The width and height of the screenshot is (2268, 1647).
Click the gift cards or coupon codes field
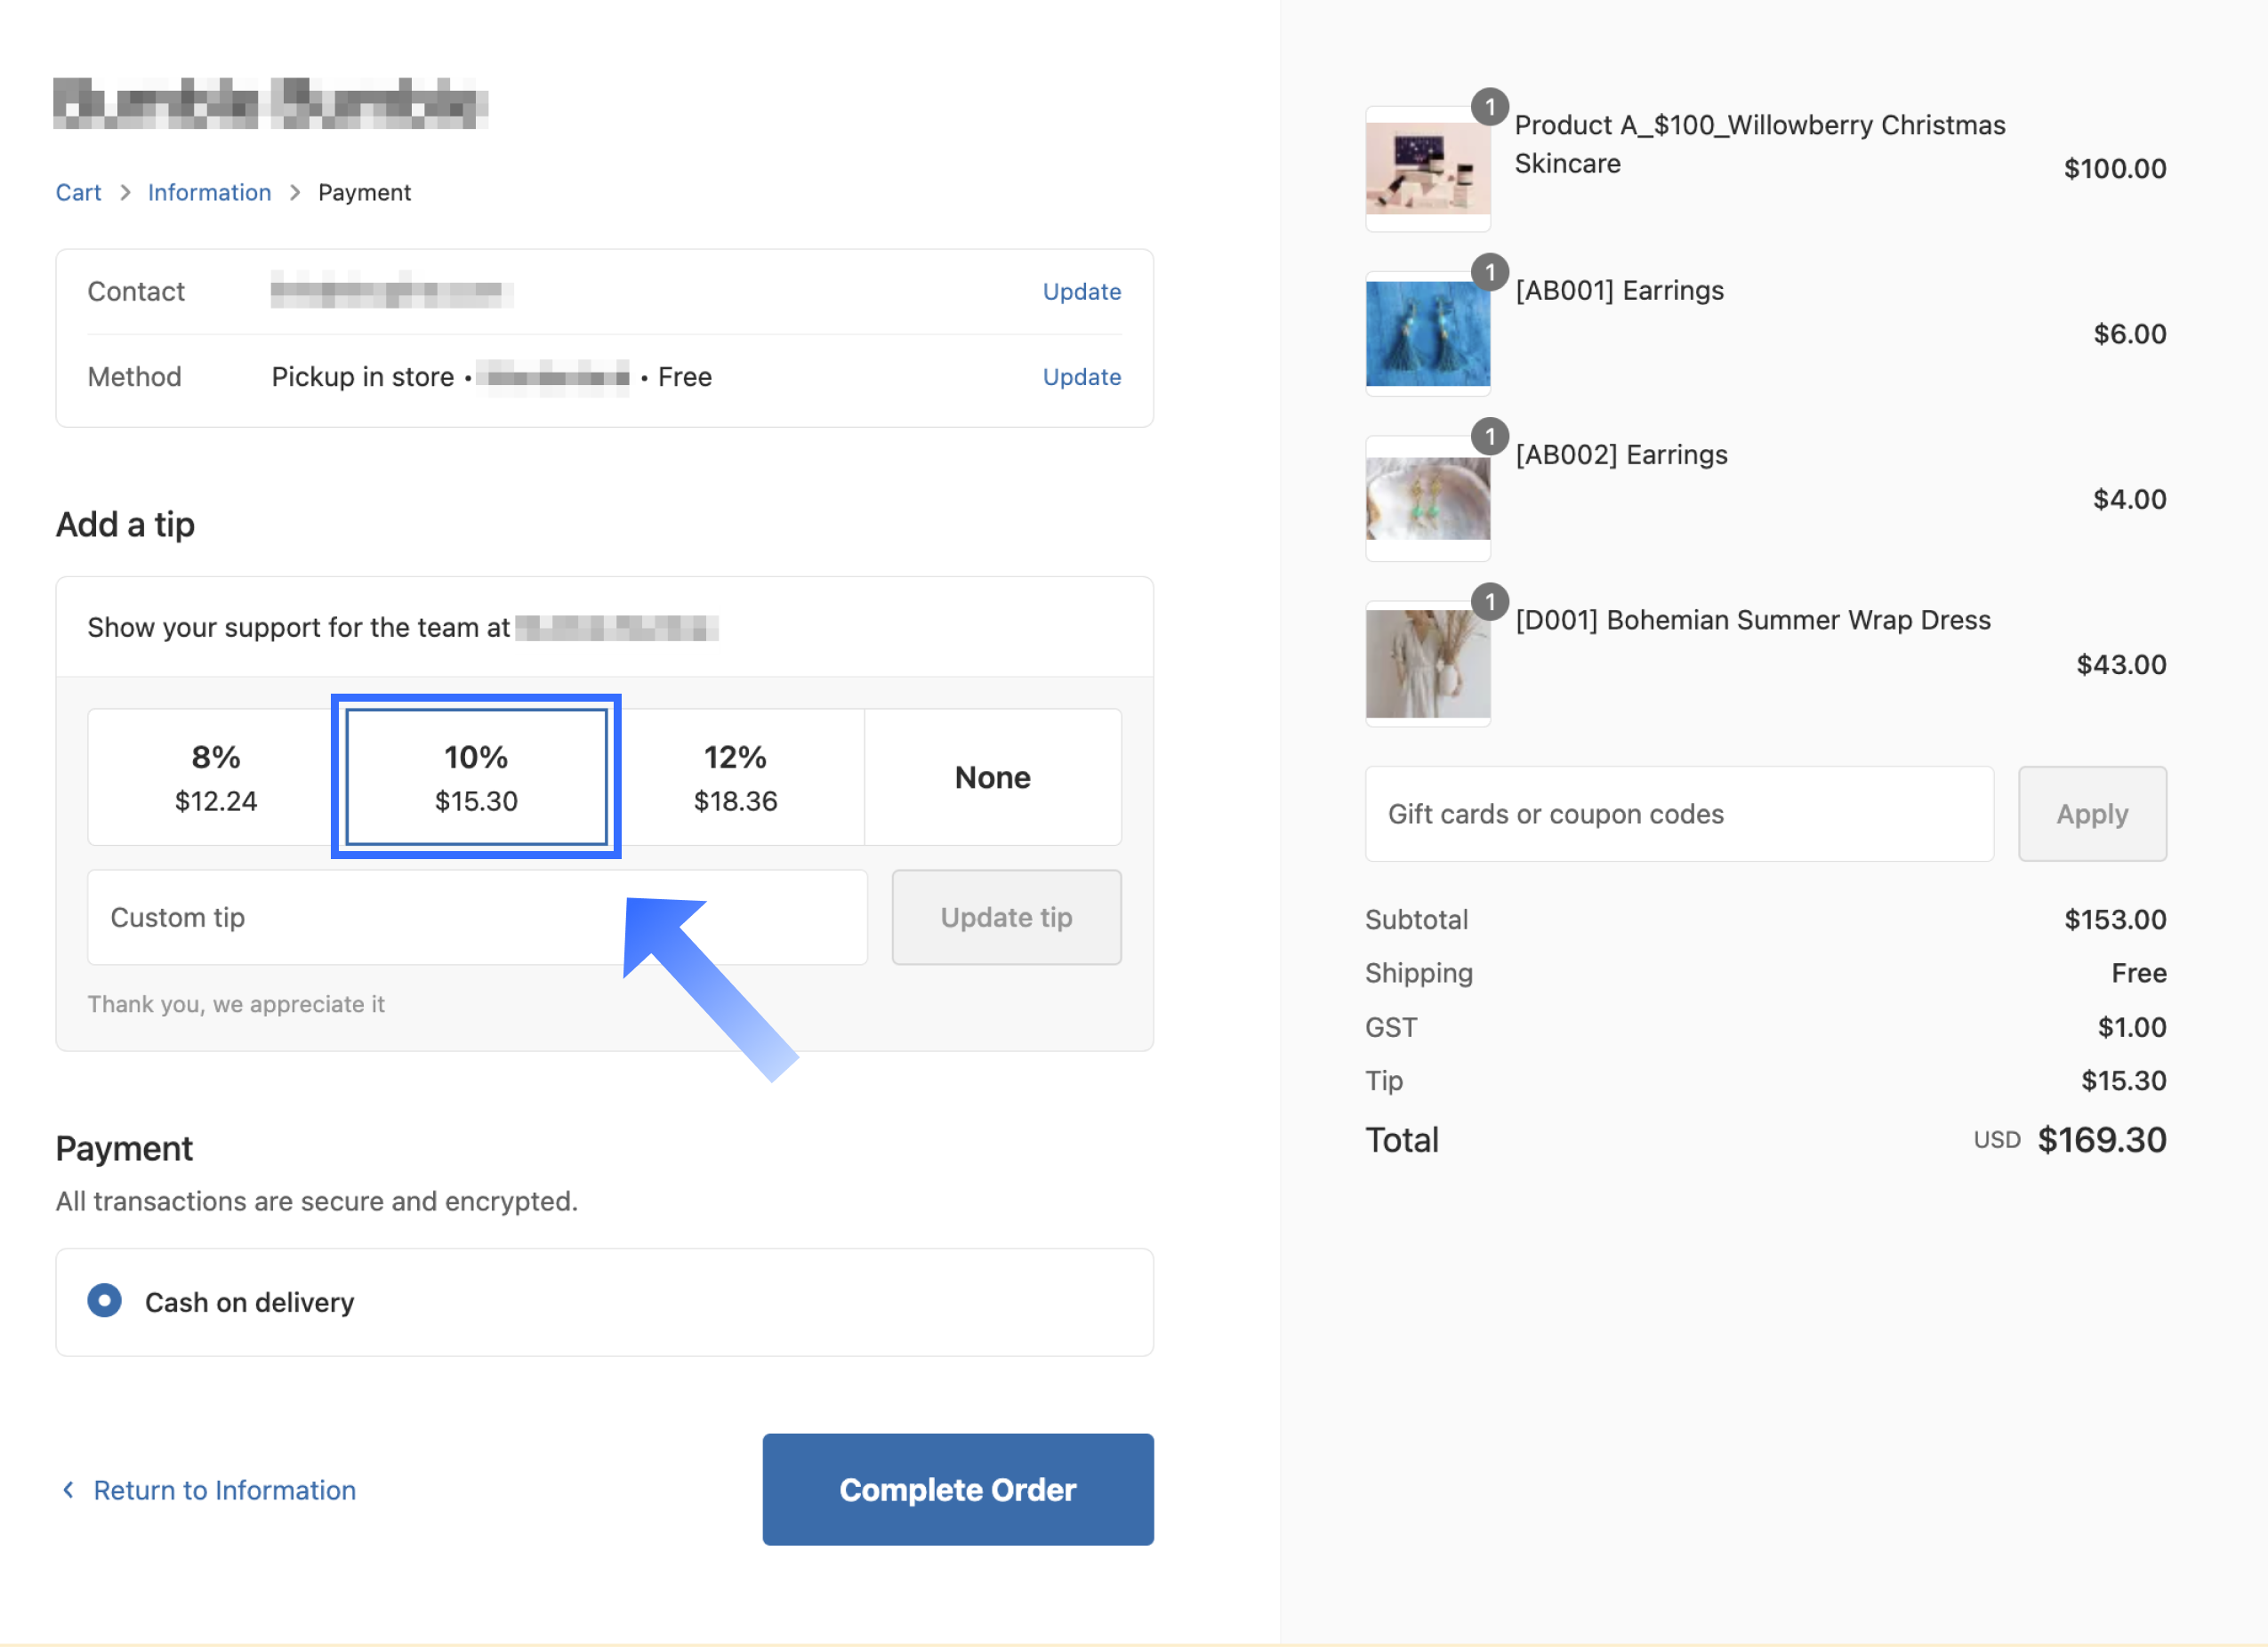(1678, 814)
